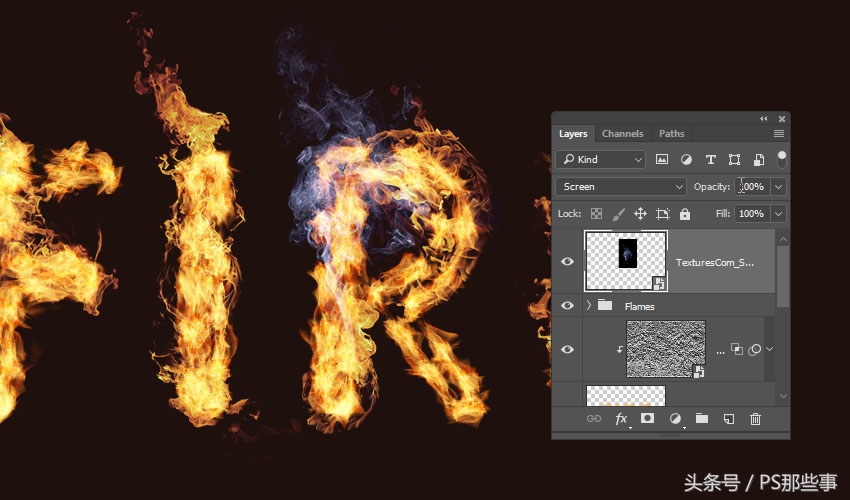Click the layers panel scrollbar thumb
Image resolution: width=850 pixels, height=500 pixels.
pyautogui.click(x=783, y=277)
